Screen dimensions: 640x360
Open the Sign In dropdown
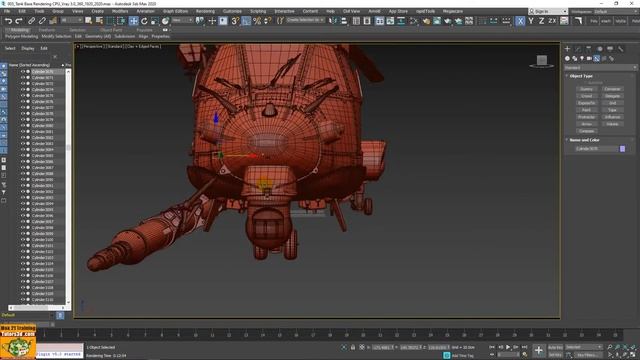click(x=548, y=11)
